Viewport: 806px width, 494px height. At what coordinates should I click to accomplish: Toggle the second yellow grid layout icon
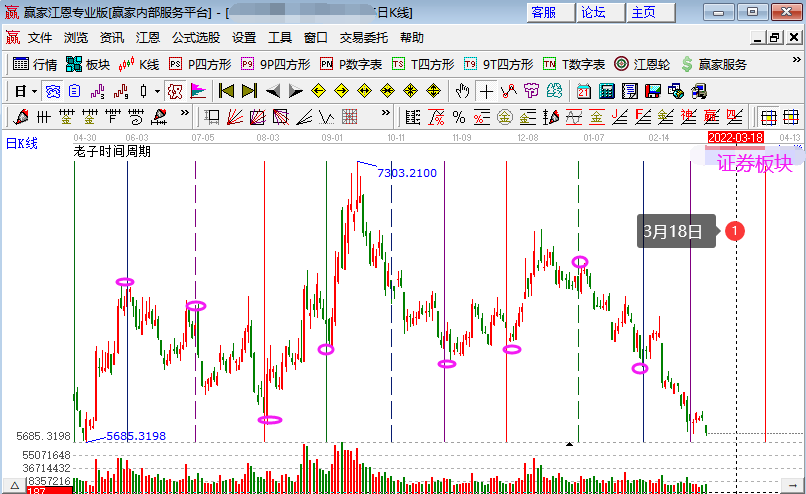[x=791, y=117]
